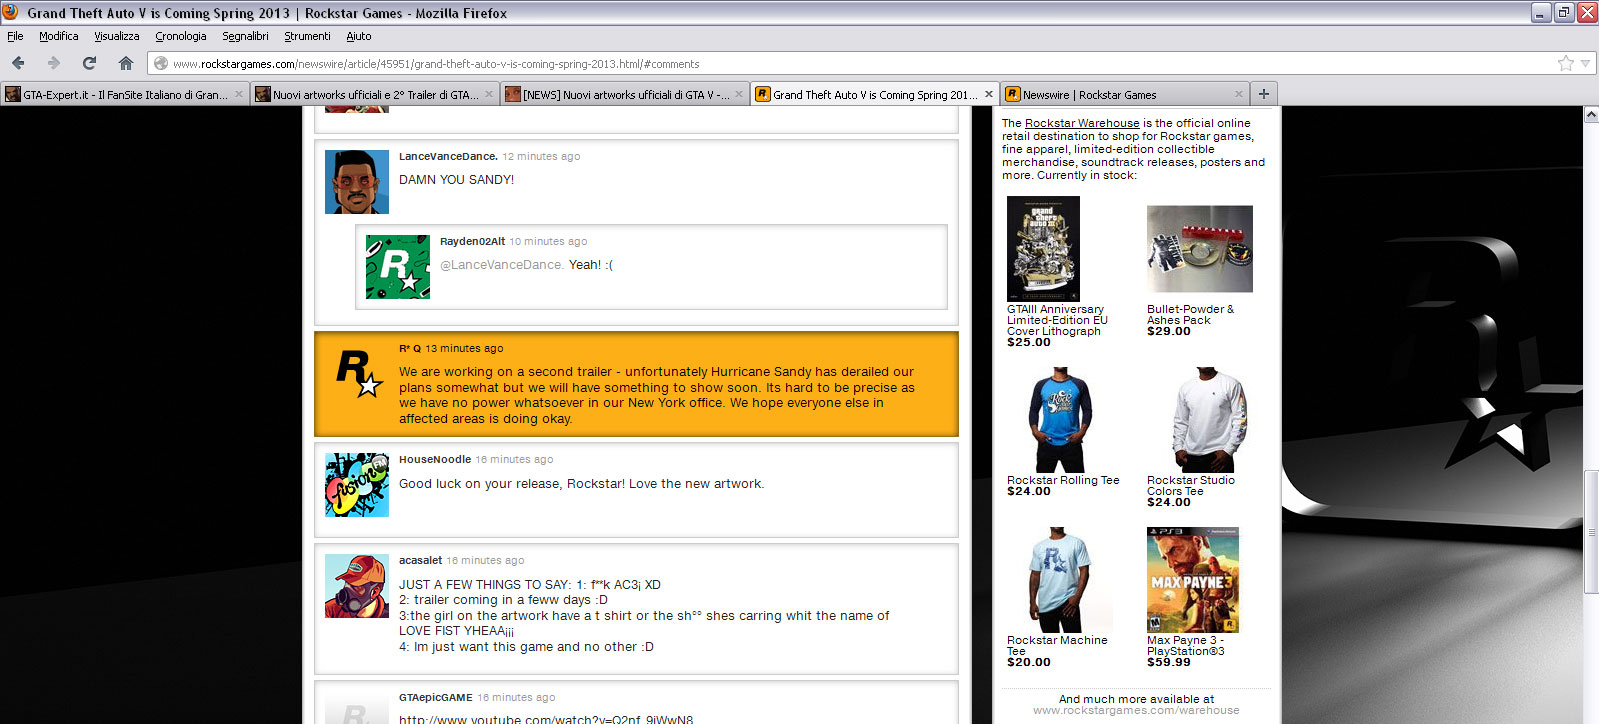
Task: Open the Visualizza menu
Action: tap(117, 36)
